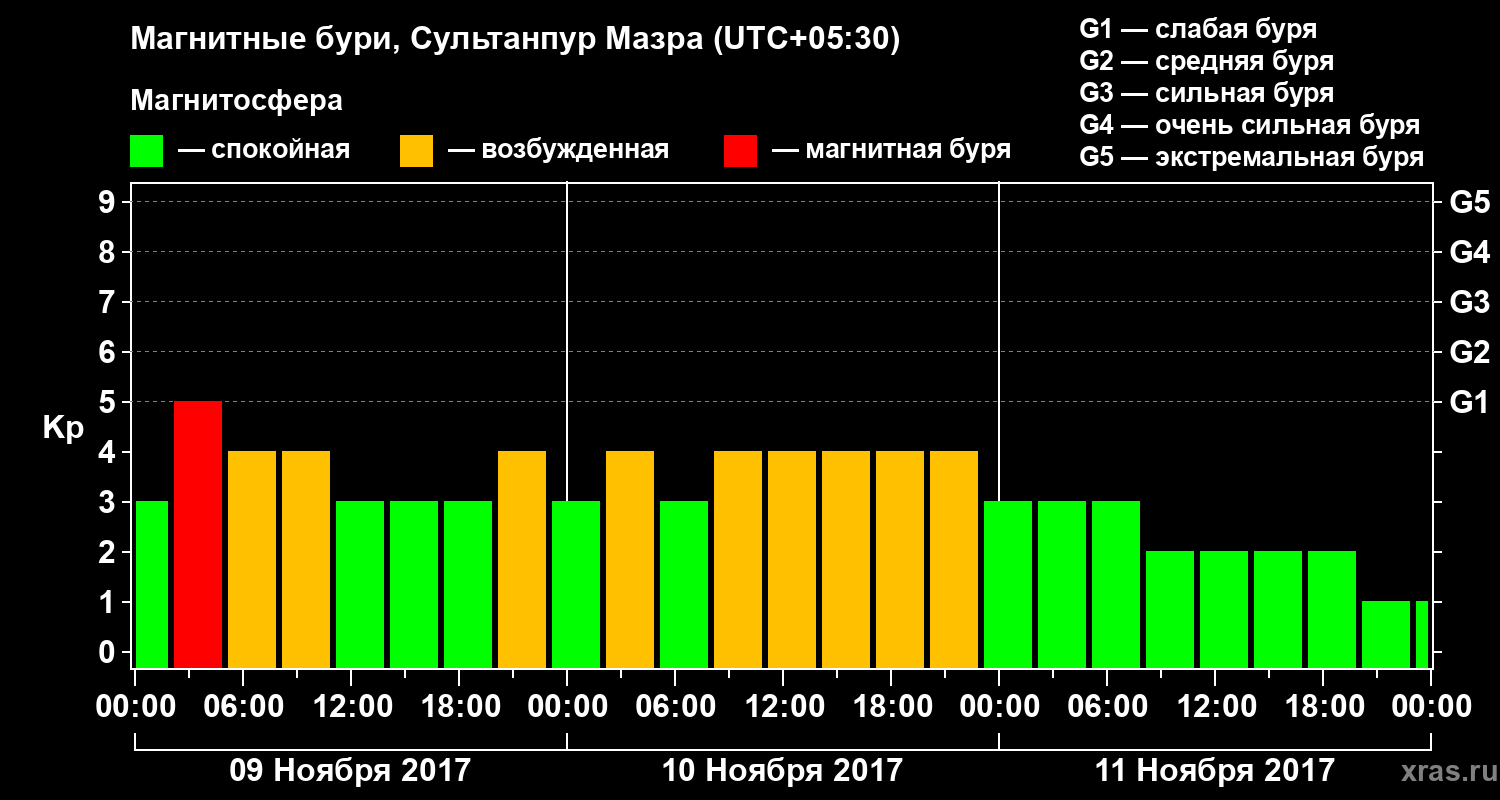This screenshot has width=1500, height=800.
Task: Click the '8' Kp axis value
Action: tap(109, 252)
